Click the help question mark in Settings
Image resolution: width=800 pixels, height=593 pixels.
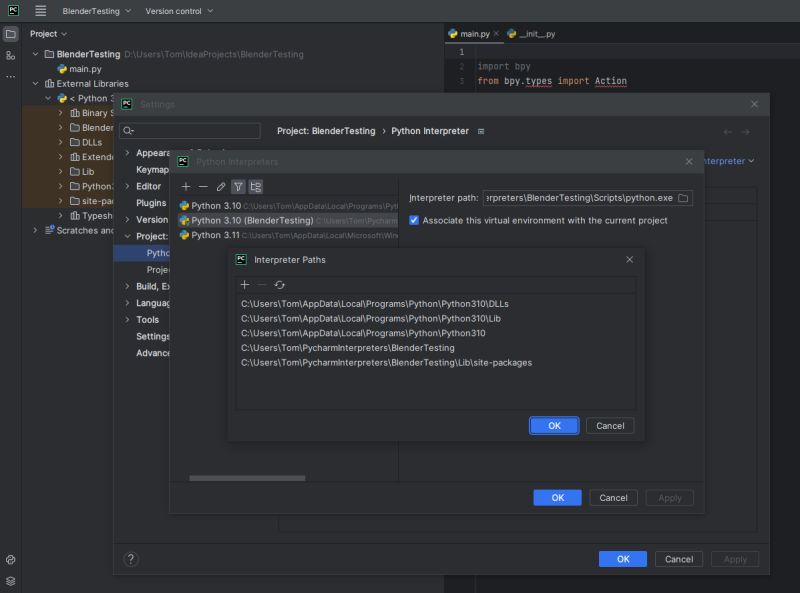[130, 559]
